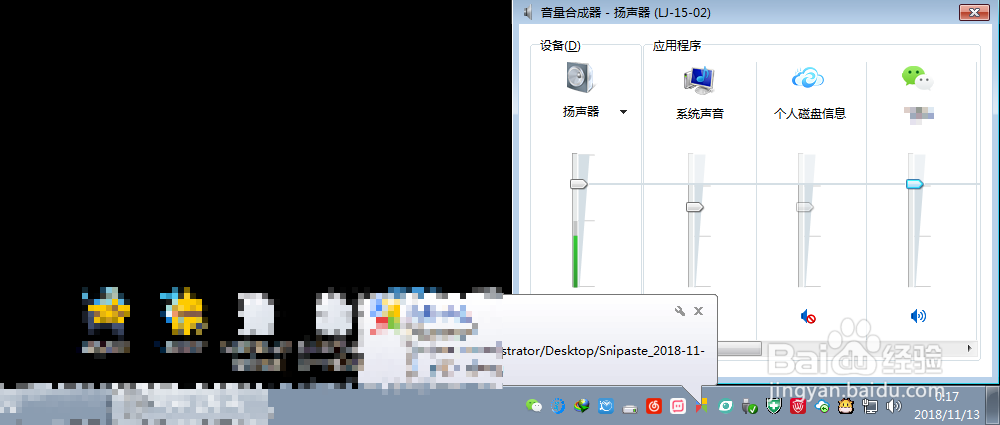This screenshot has height=425, width=1000.
Task: Click the 个人磁盘信息 volume slider thumb
Action: 805,207
